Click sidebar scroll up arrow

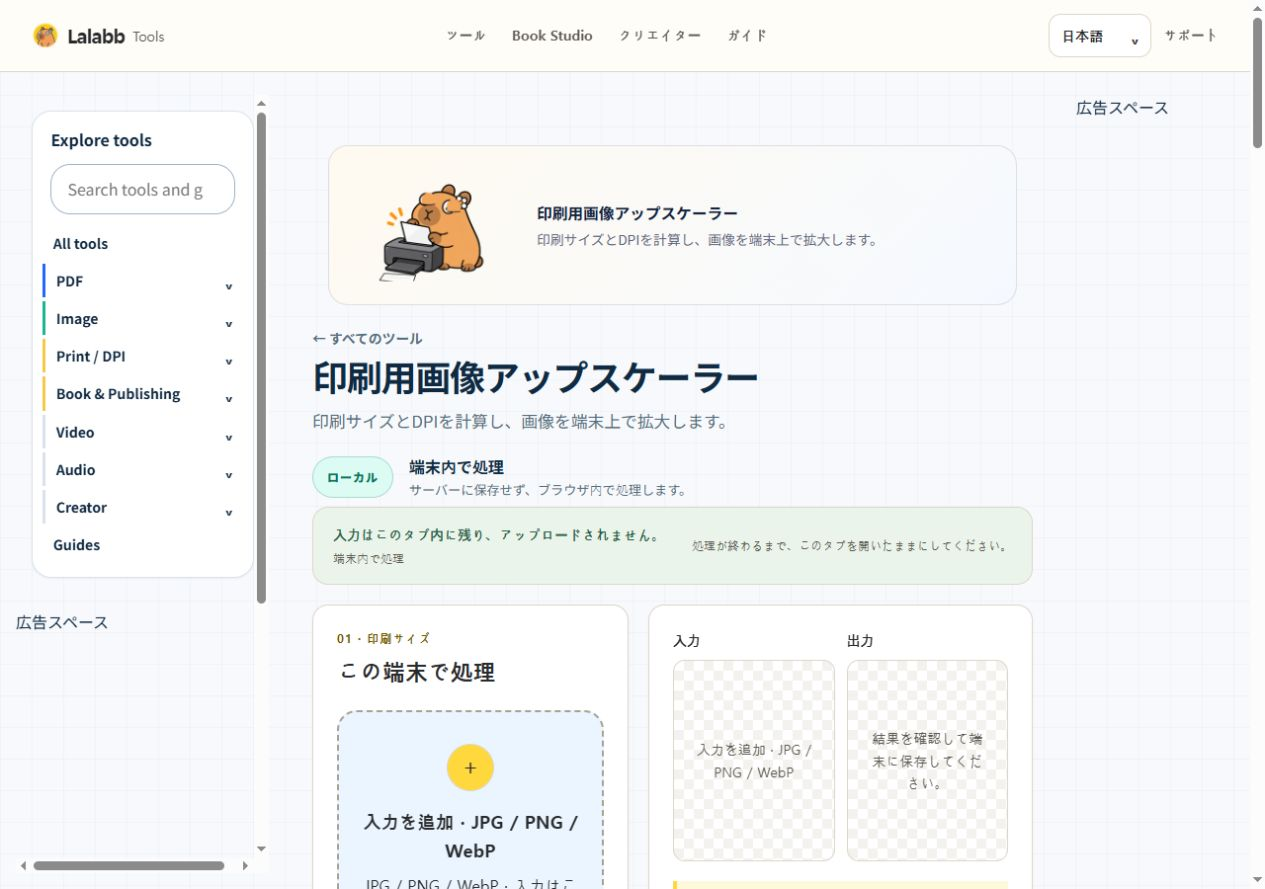click(261, 102)
